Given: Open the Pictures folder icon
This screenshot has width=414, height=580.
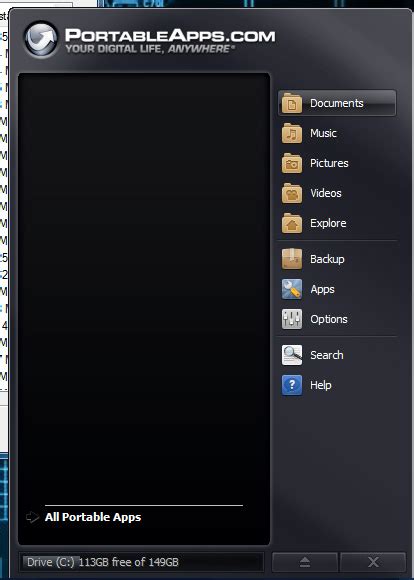Looking at the screenshot, I should [x=292, y=163].
